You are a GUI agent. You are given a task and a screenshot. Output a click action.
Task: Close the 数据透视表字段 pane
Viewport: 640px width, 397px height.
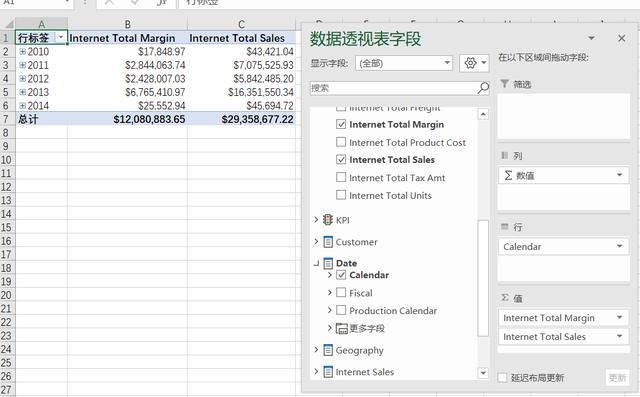click(x=621, y=38)
